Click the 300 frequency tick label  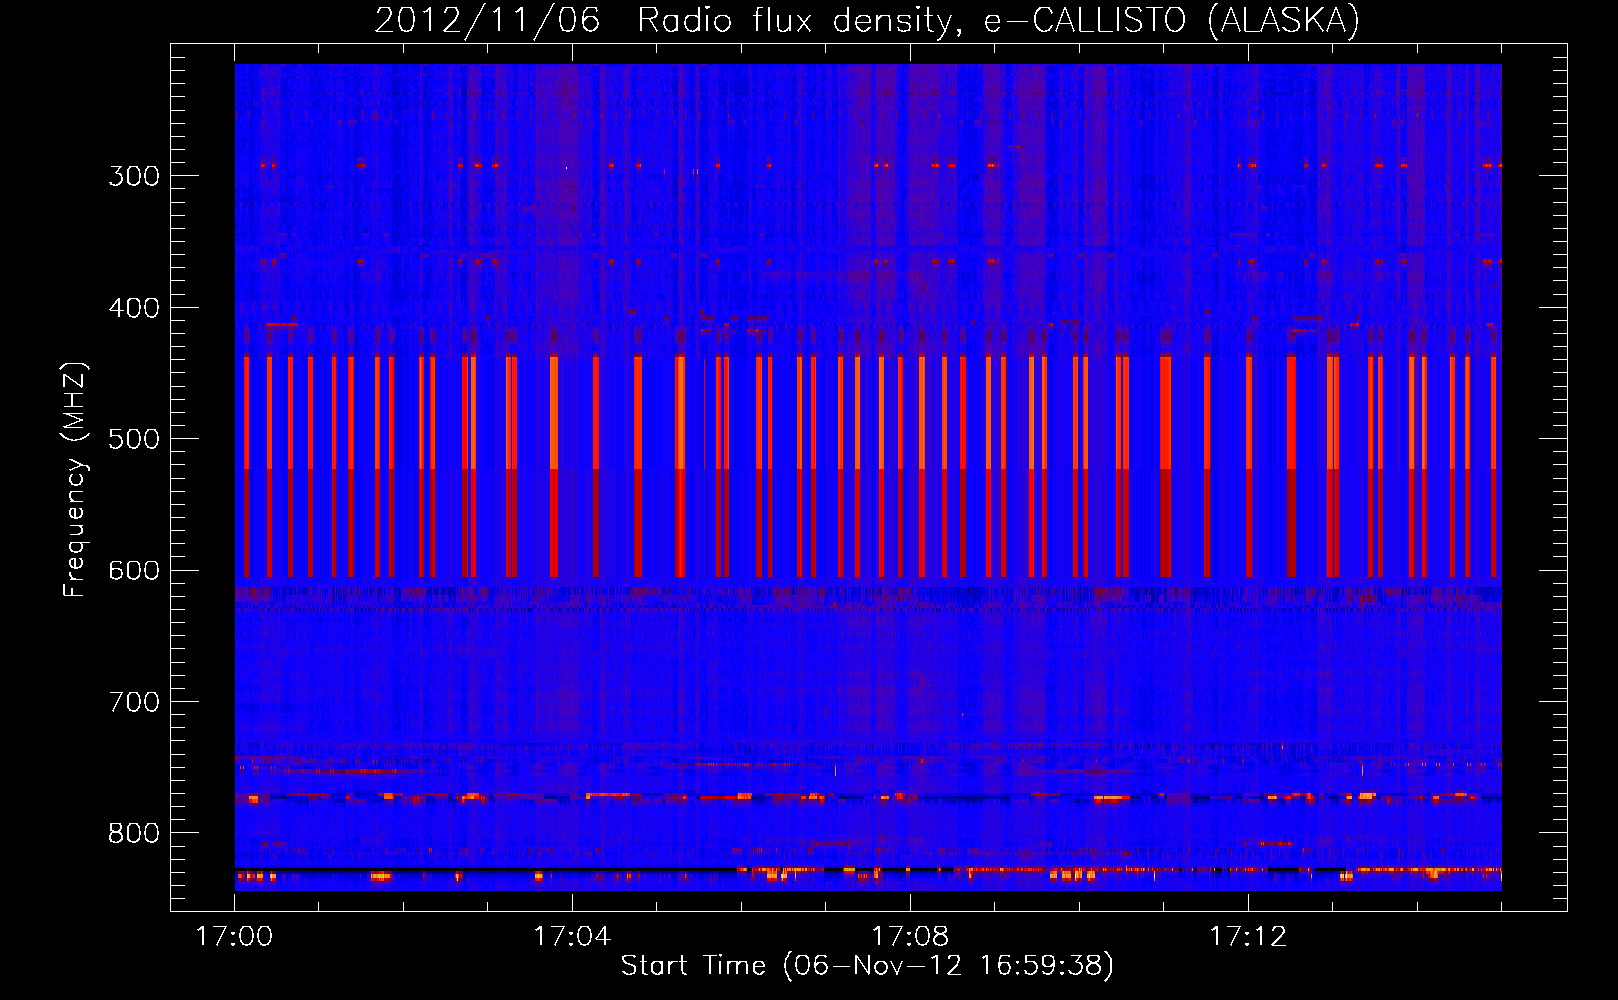tap(134, 176)
